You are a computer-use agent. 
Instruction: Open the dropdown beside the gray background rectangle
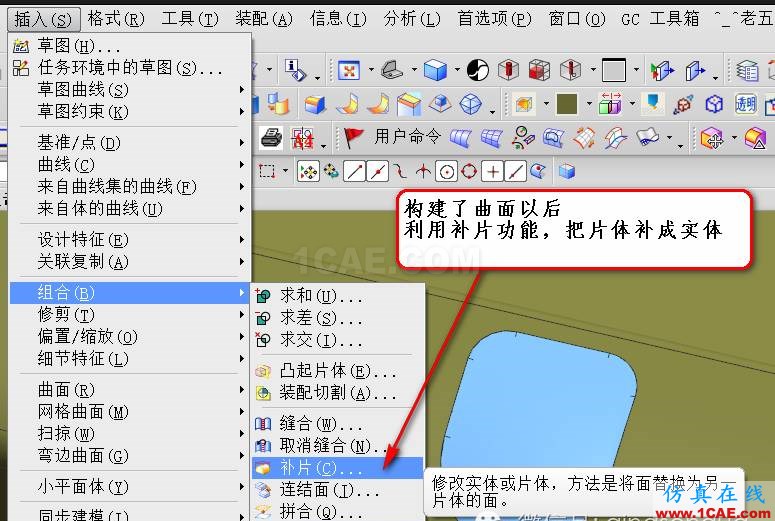coord(636,70)
